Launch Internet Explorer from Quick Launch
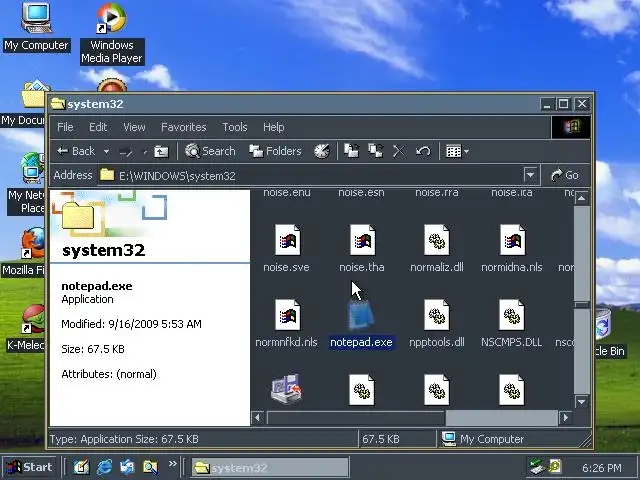The height and width of the screenshot is (480, 640). coord(104,467)
